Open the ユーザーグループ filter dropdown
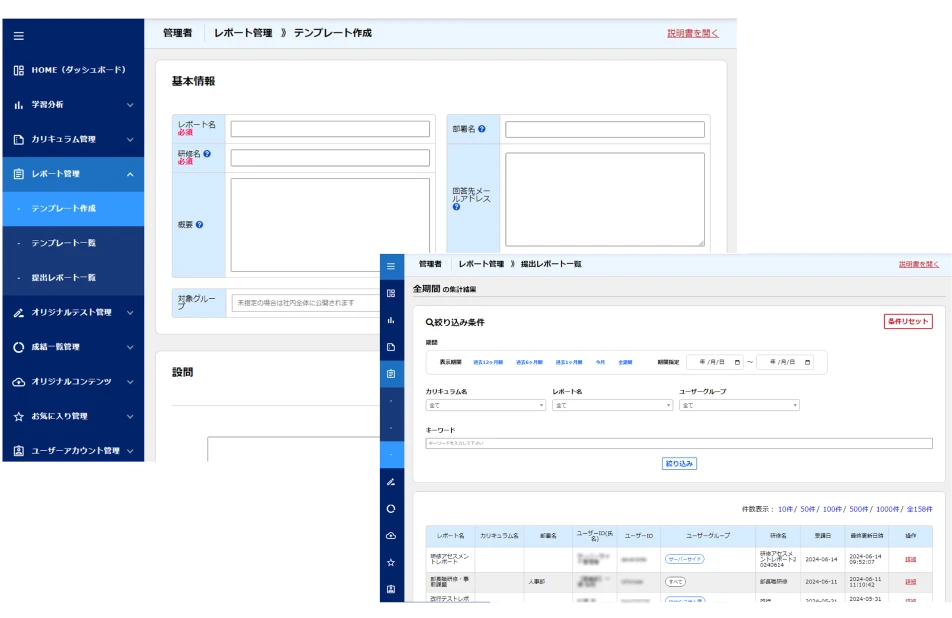The height and width of the screenshot is (618, 952). 739,406
